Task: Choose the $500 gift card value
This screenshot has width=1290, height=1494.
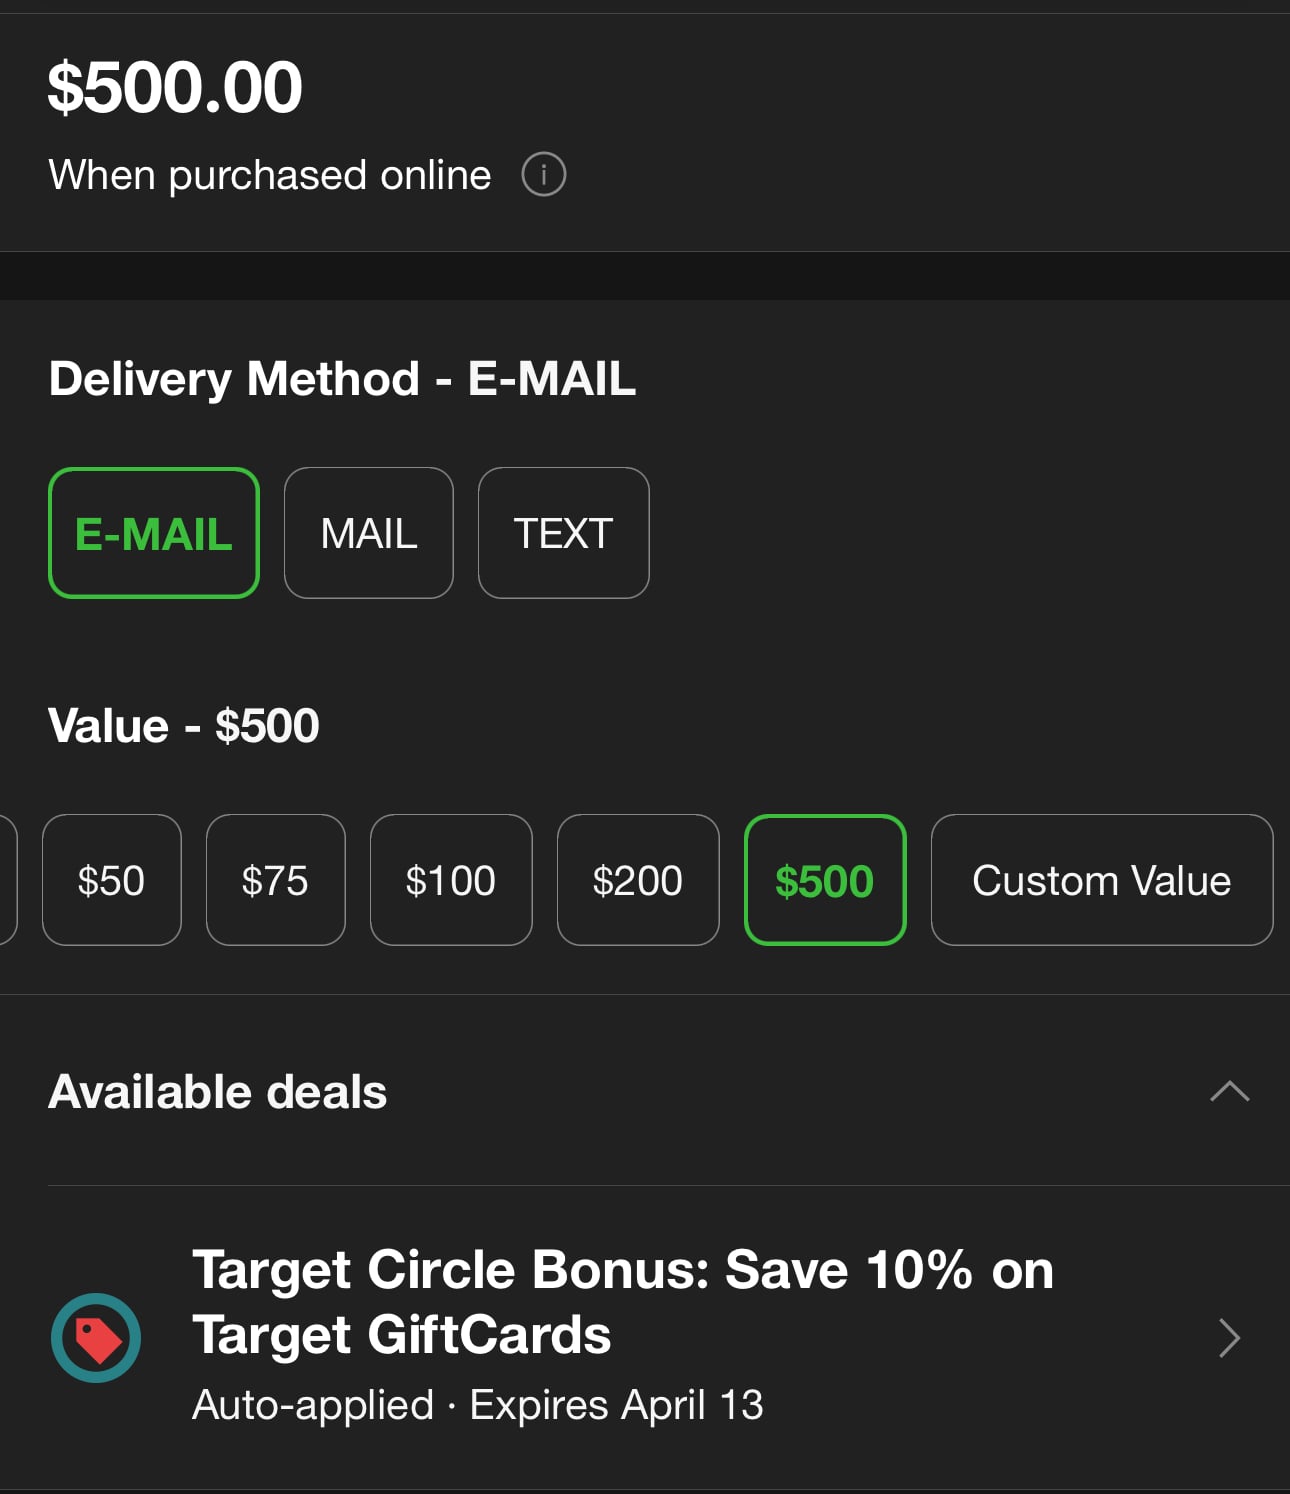Action: point(825,880)
